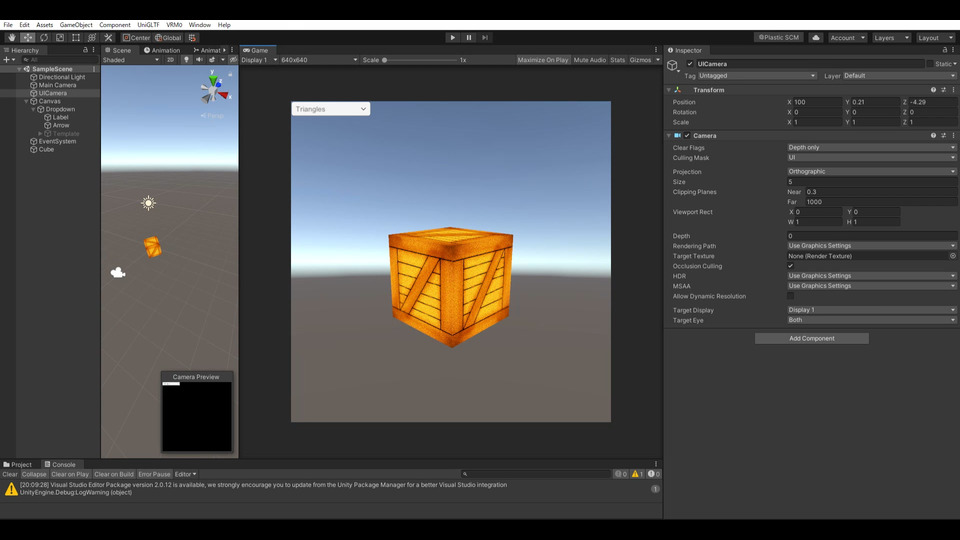Switch to the Console tab
Viewport: 960px width, 540px height.
pyautogui.click(x=63, y=464)
